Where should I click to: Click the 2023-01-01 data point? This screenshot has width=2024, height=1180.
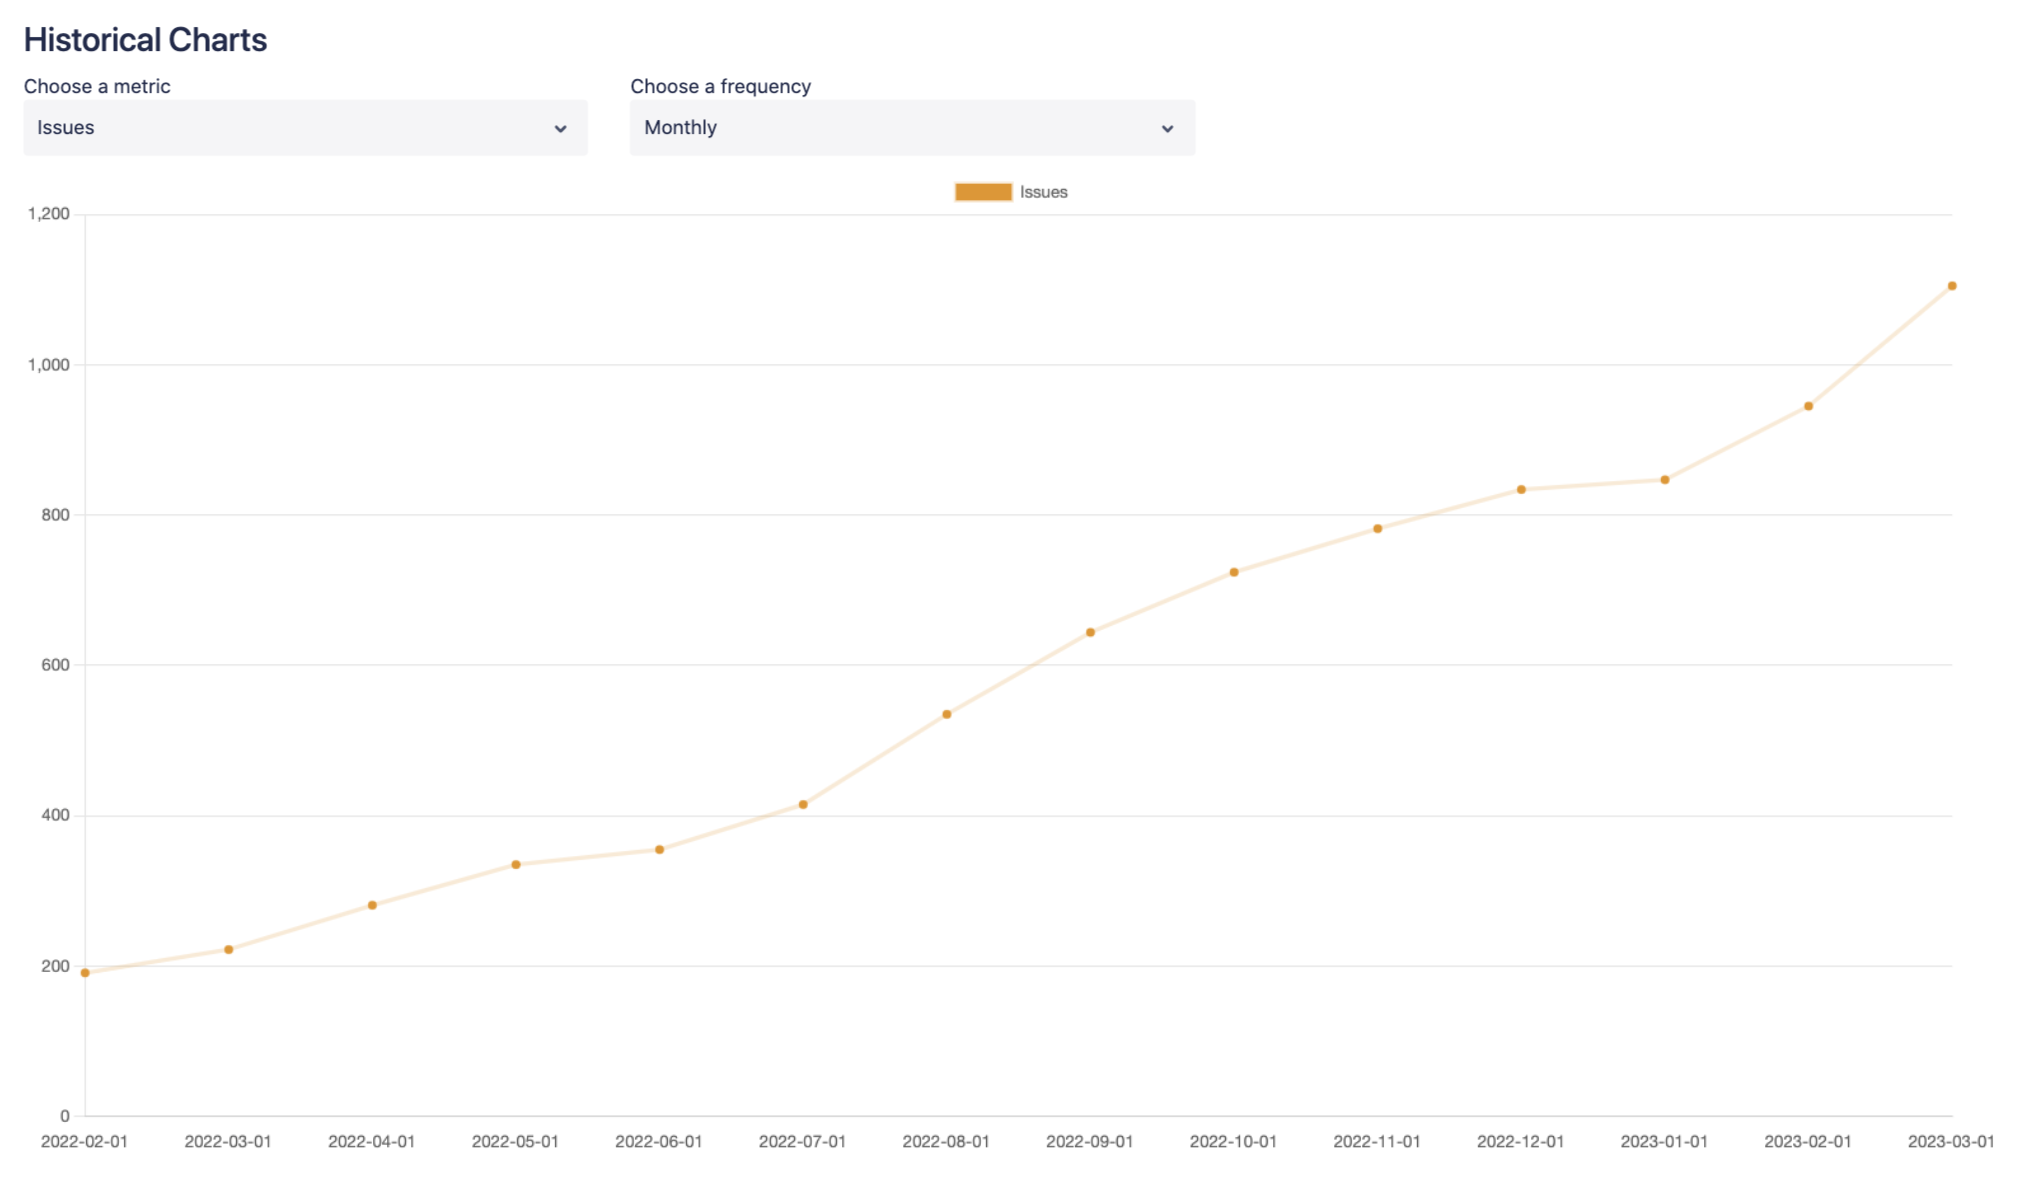tap(1665, 480)
